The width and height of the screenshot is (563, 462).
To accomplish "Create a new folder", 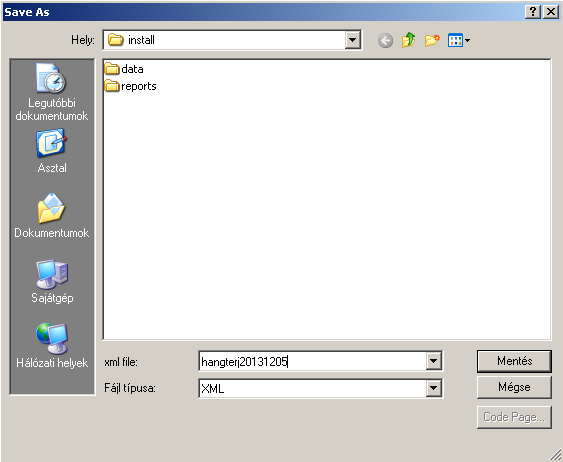I will point(432,40).
